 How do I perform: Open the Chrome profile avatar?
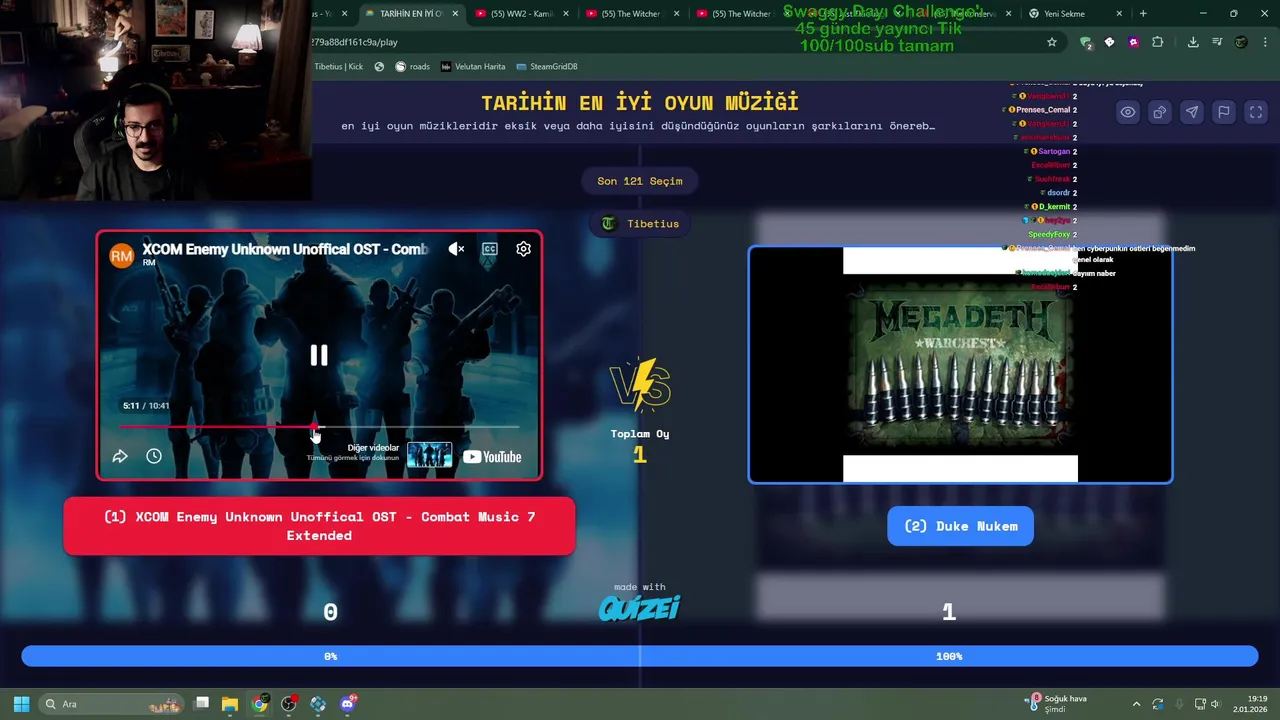(1241, 42)
